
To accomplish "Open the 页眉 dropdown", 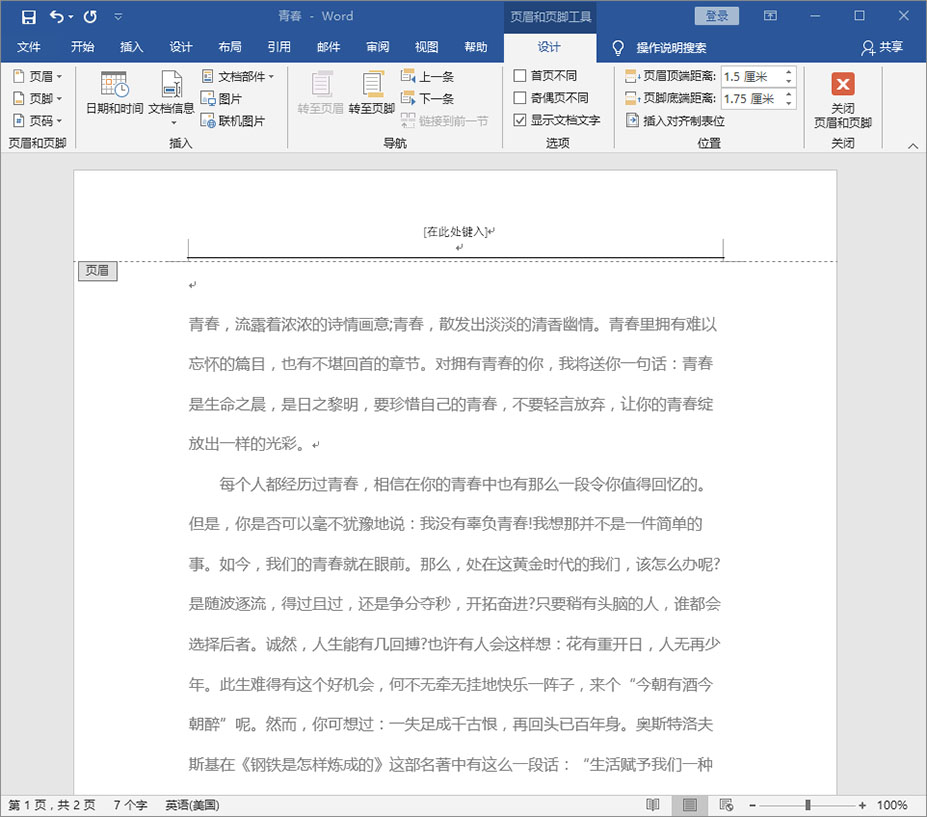I will pyautogui.click(x=38, y=76).
